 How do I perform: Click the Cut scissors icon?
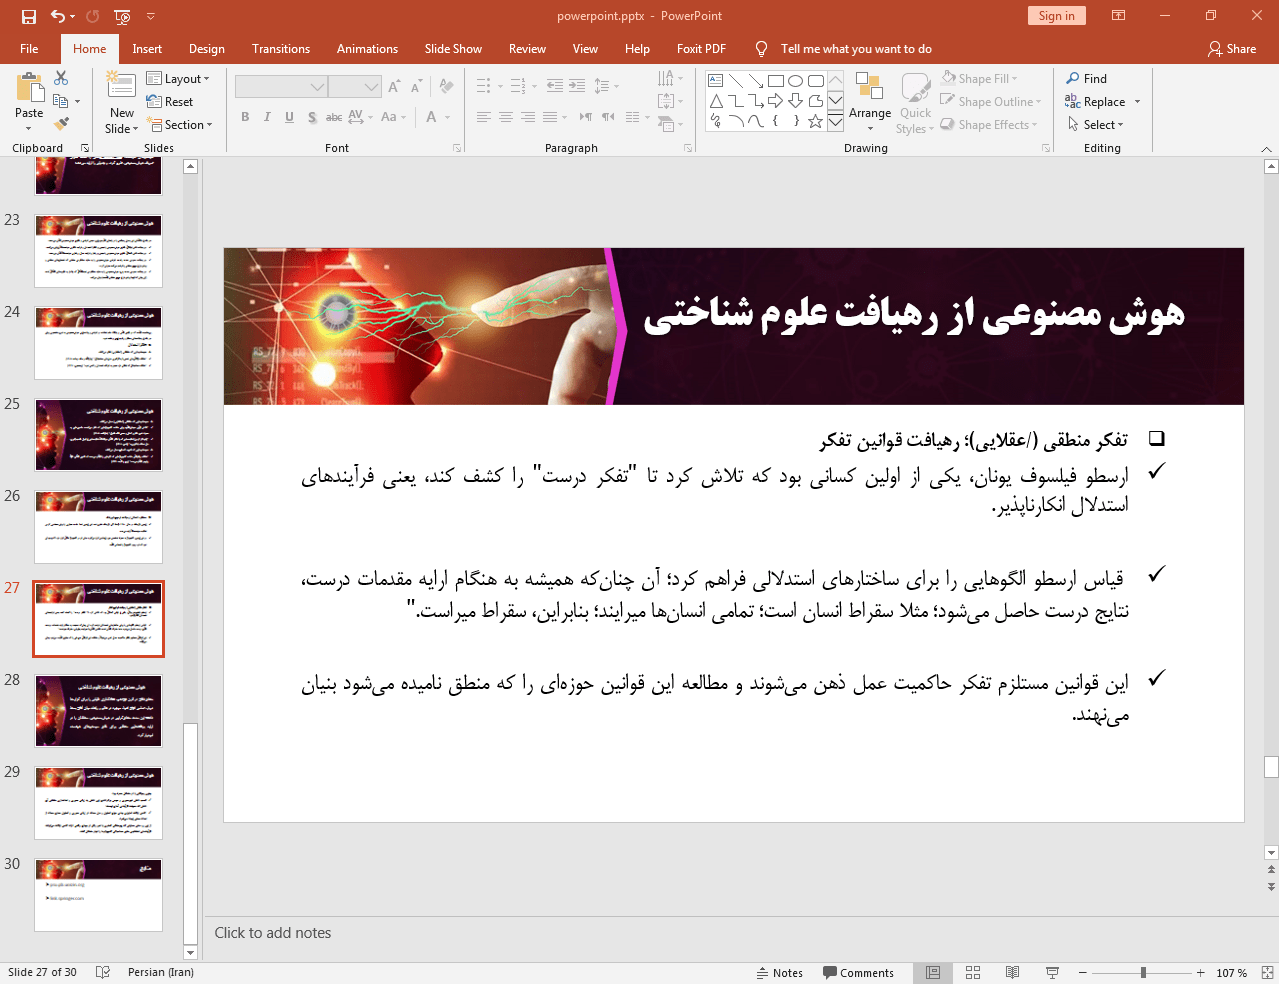click(61, 78)
